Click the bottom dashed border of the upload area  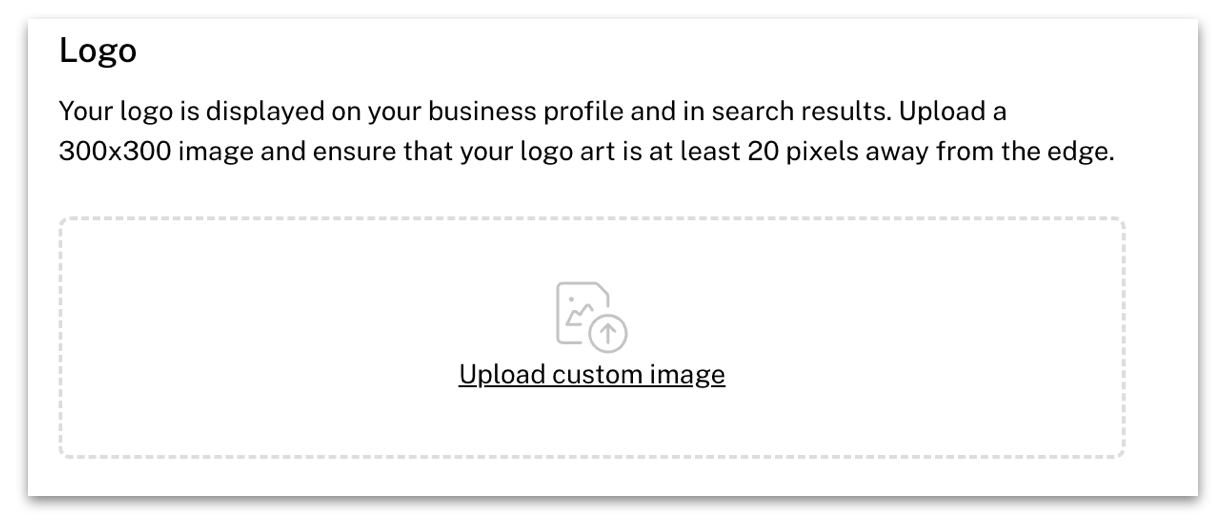point(592,457)
